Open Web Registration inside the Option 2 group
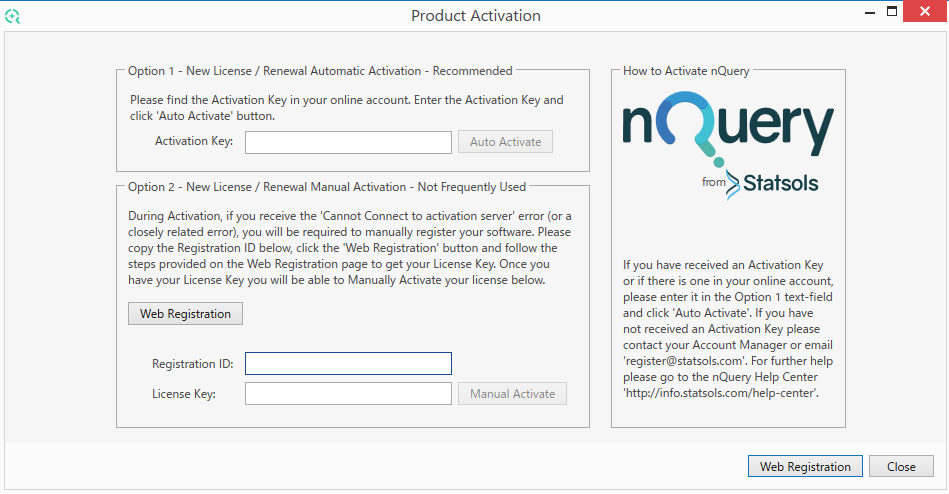The image size is (949, 494). click(x=185, y=314)
